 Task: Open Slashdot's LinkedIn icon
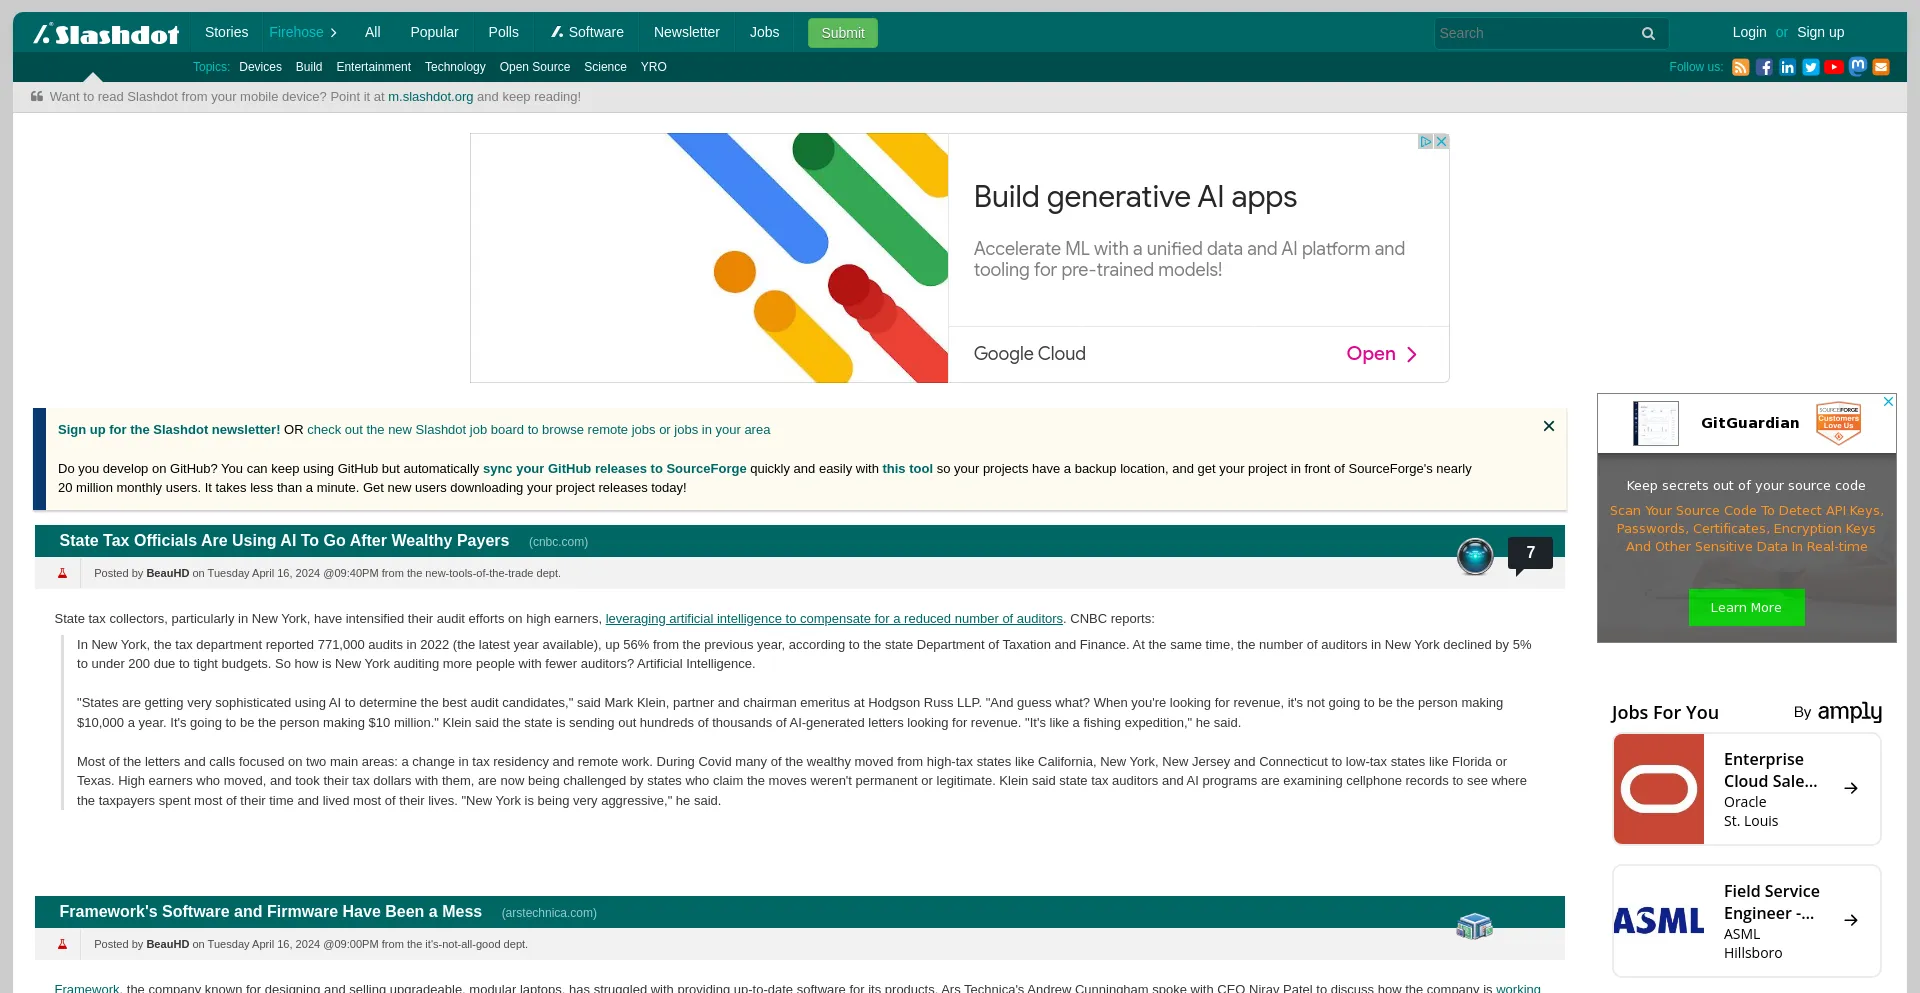click(1788, 67)
